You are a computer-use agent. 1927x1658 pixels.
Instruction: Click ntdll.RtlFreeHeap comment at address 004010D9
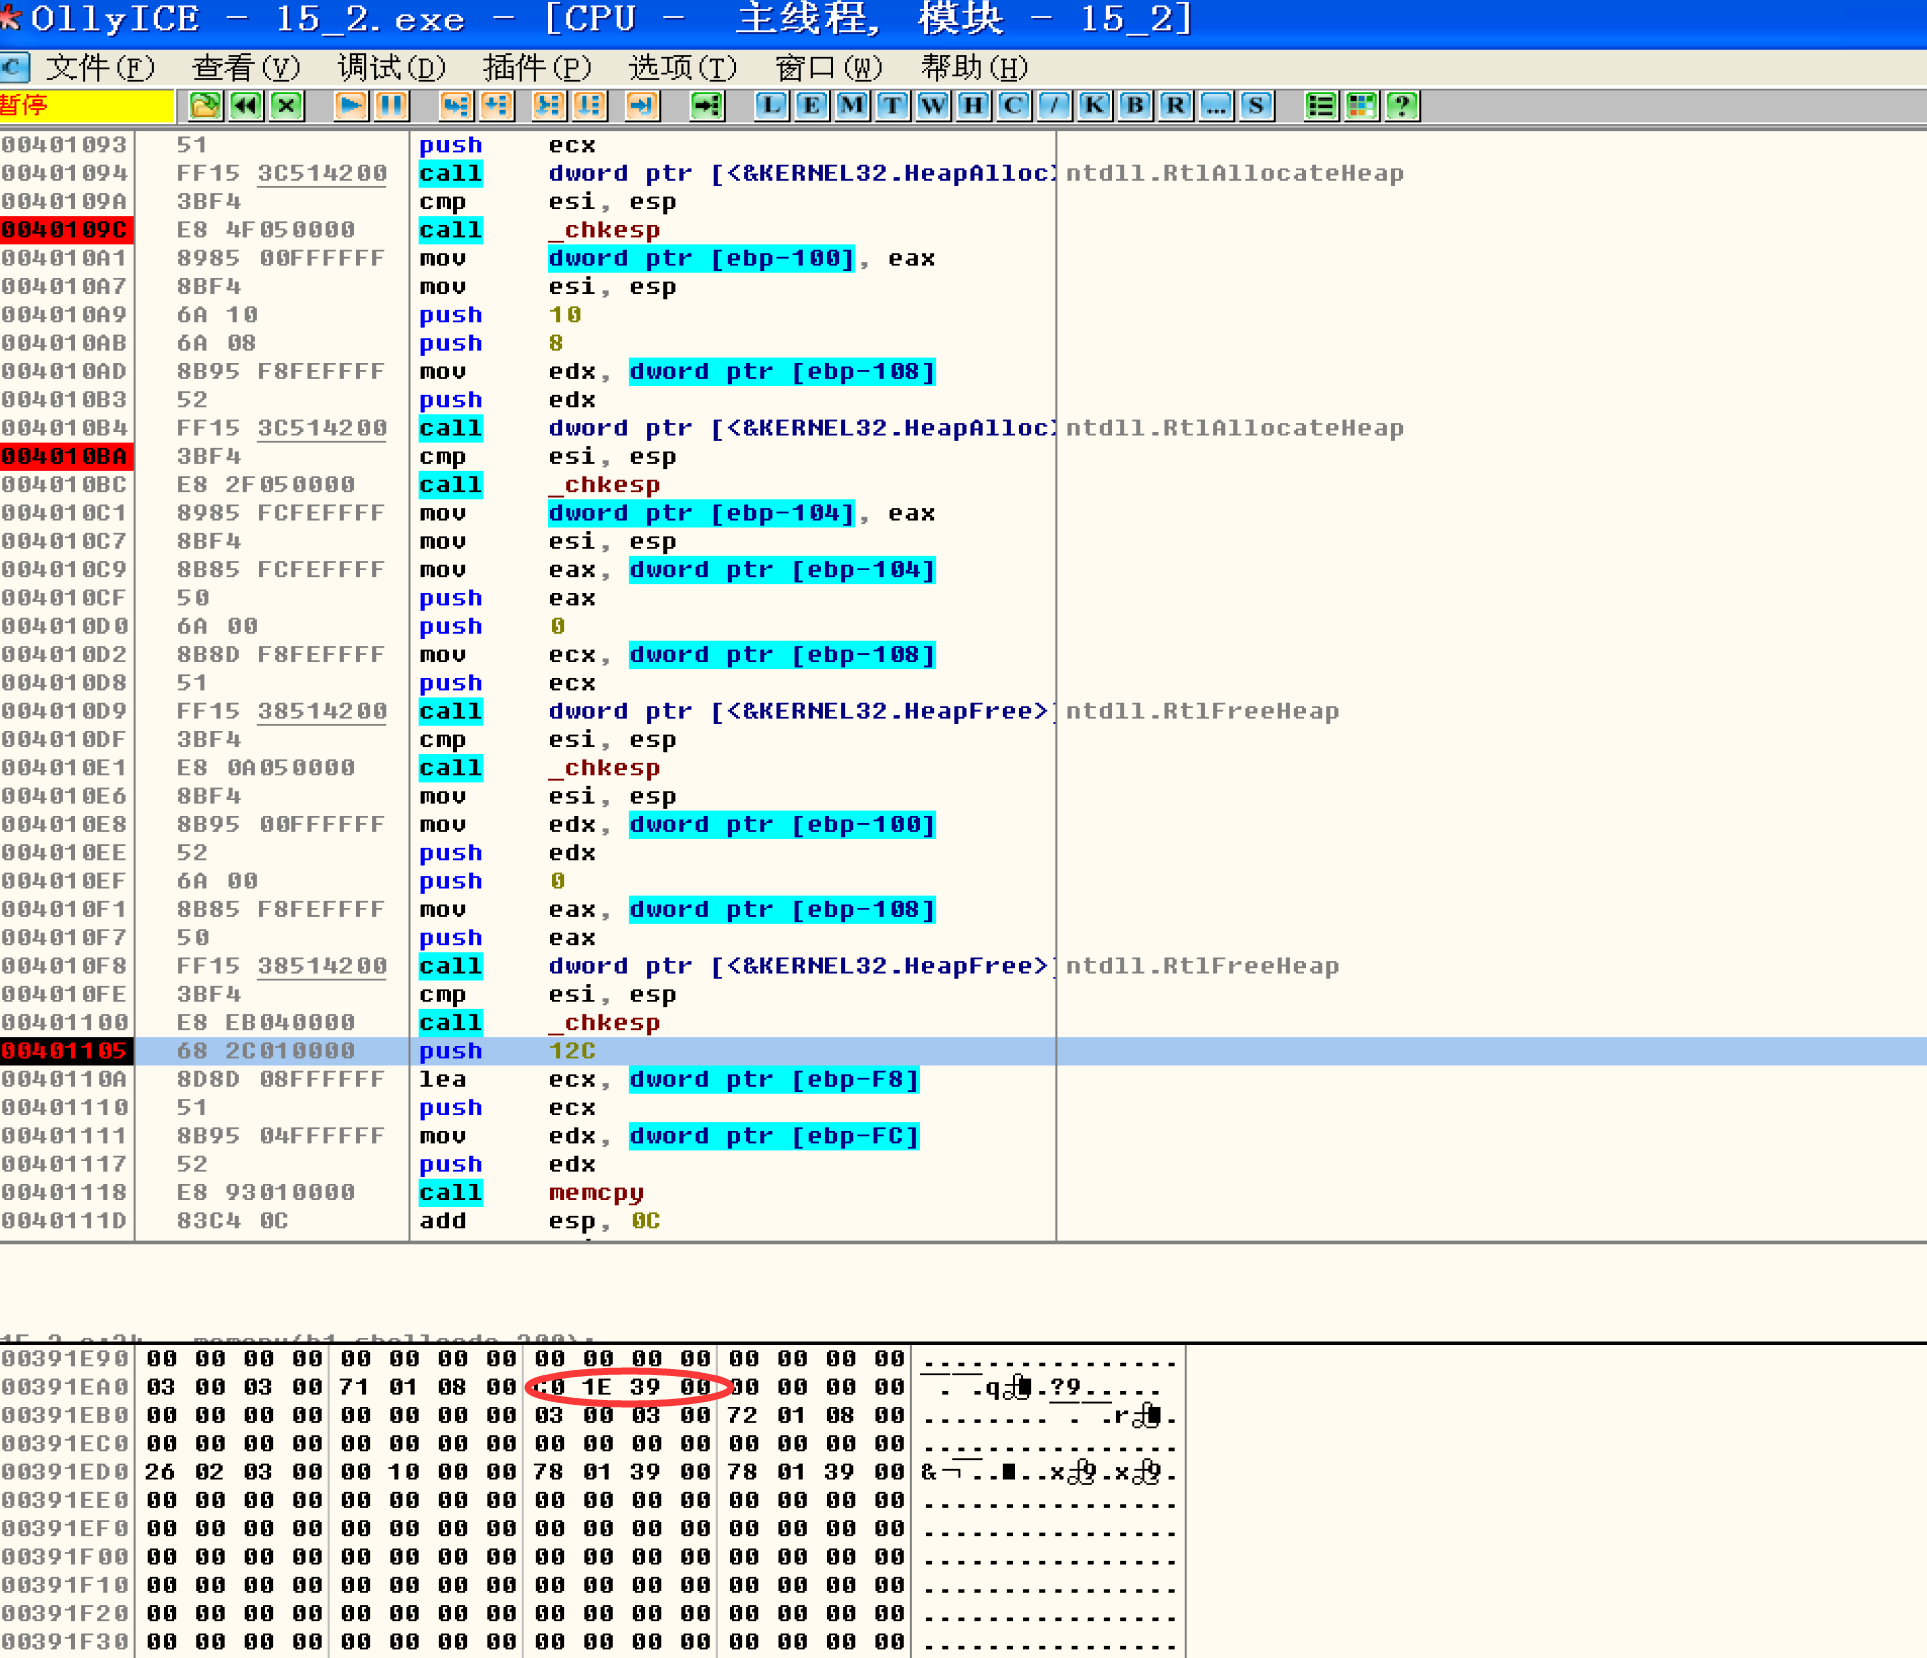pos(1202,711)
